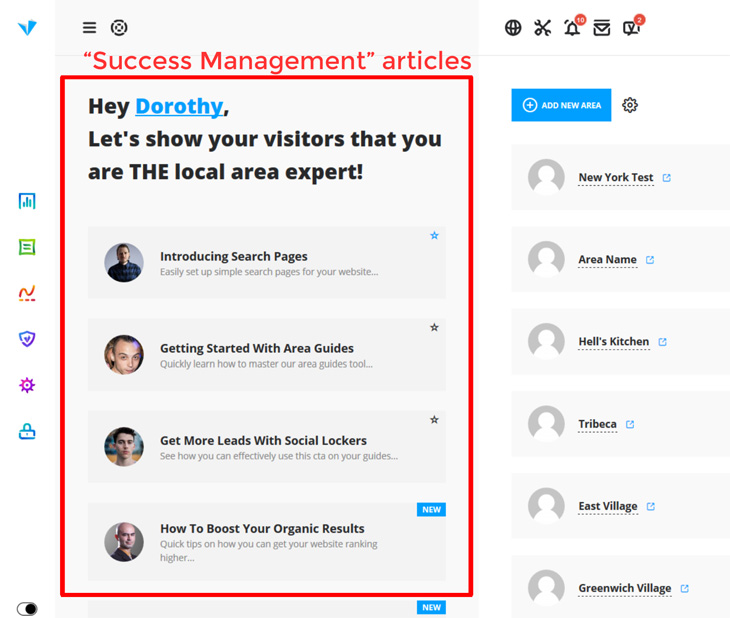Screen dimensions: 730x618
Task: Open the Area Name area
Action: point(607,259)
